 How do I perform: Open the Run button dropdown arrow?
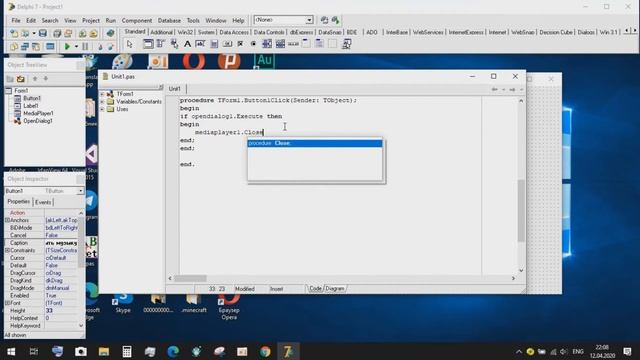[x=76, y=46]
